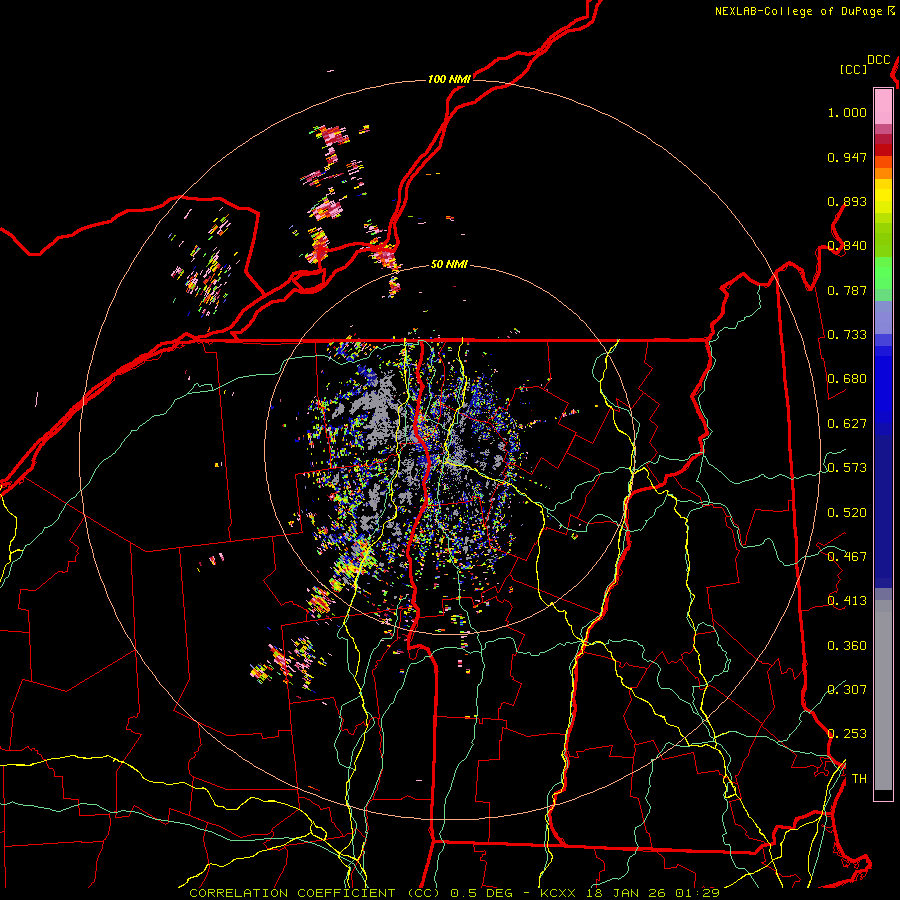Select the 0.520 legend value
900x900 pixels.
(x=847, y=513)
